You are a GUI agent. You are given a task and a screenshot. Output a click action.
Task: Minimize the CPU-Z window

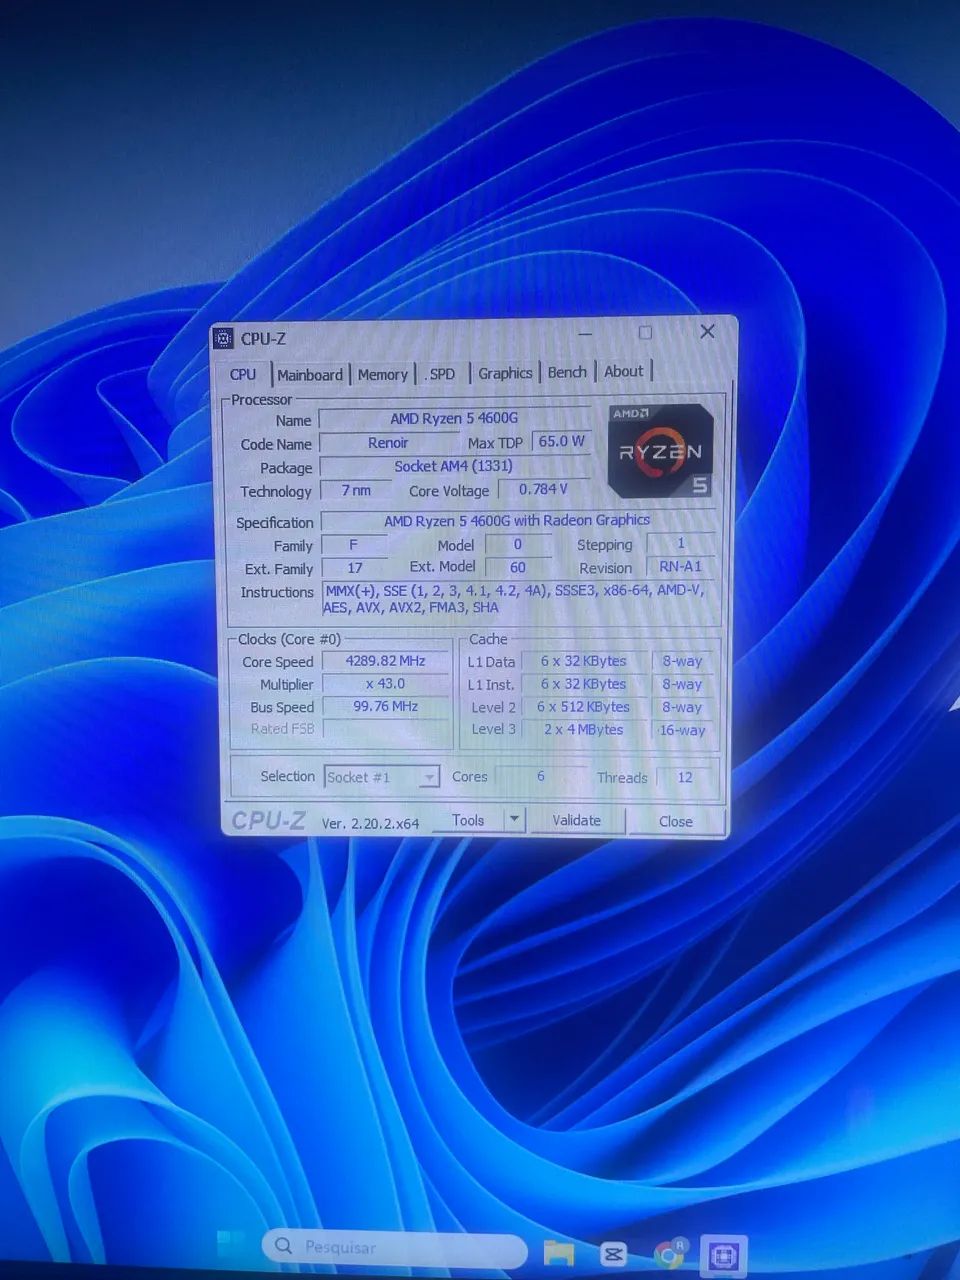click(x=586, y=334)
